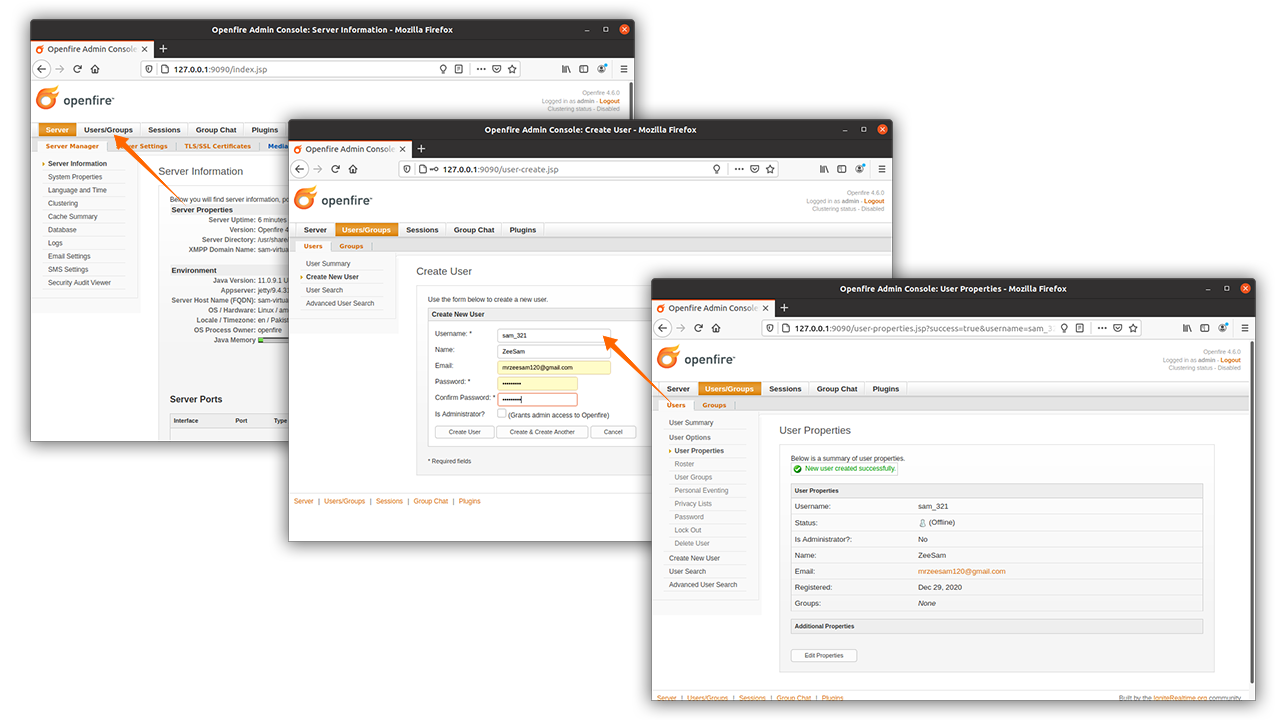1280x720 pixels.
Task: Click the home icon in the Server Information window
Action: pos(95,69)
